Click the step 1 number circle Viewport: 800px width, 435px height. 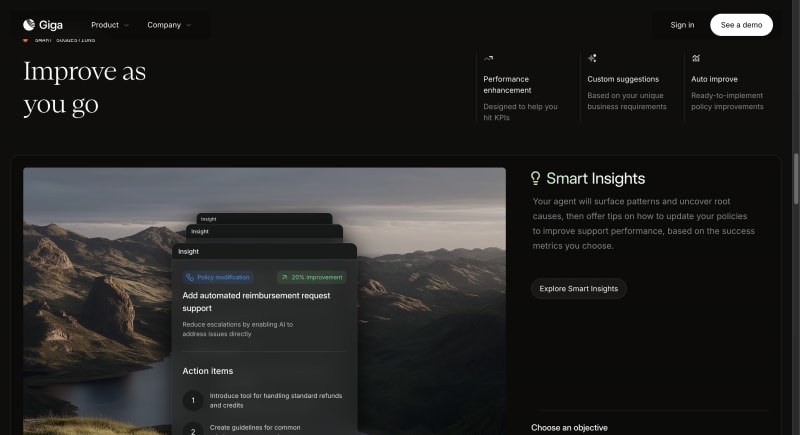tap(193, 400)
